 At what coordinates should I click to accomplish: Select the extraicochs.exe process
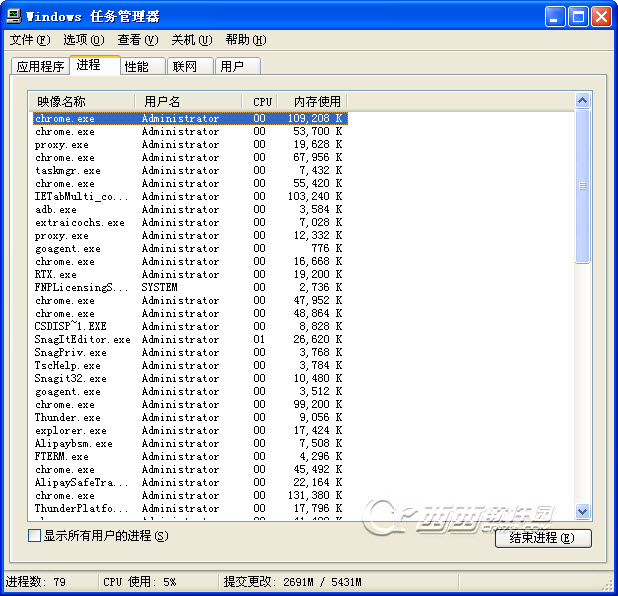click(x=190, y=222)
